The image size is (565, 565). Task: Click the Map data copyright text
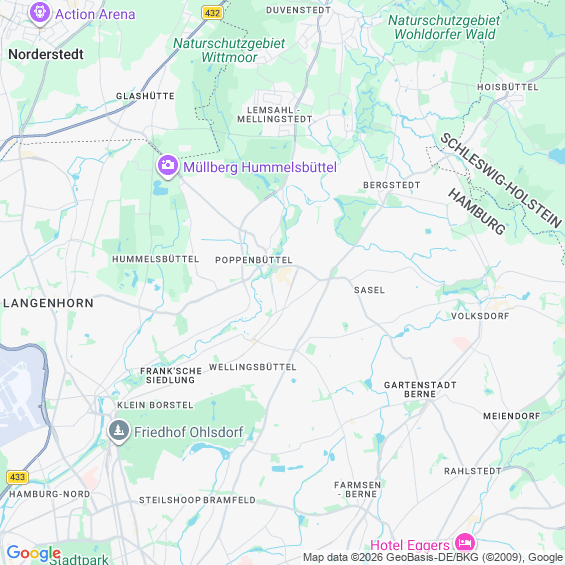click(433, 557)
